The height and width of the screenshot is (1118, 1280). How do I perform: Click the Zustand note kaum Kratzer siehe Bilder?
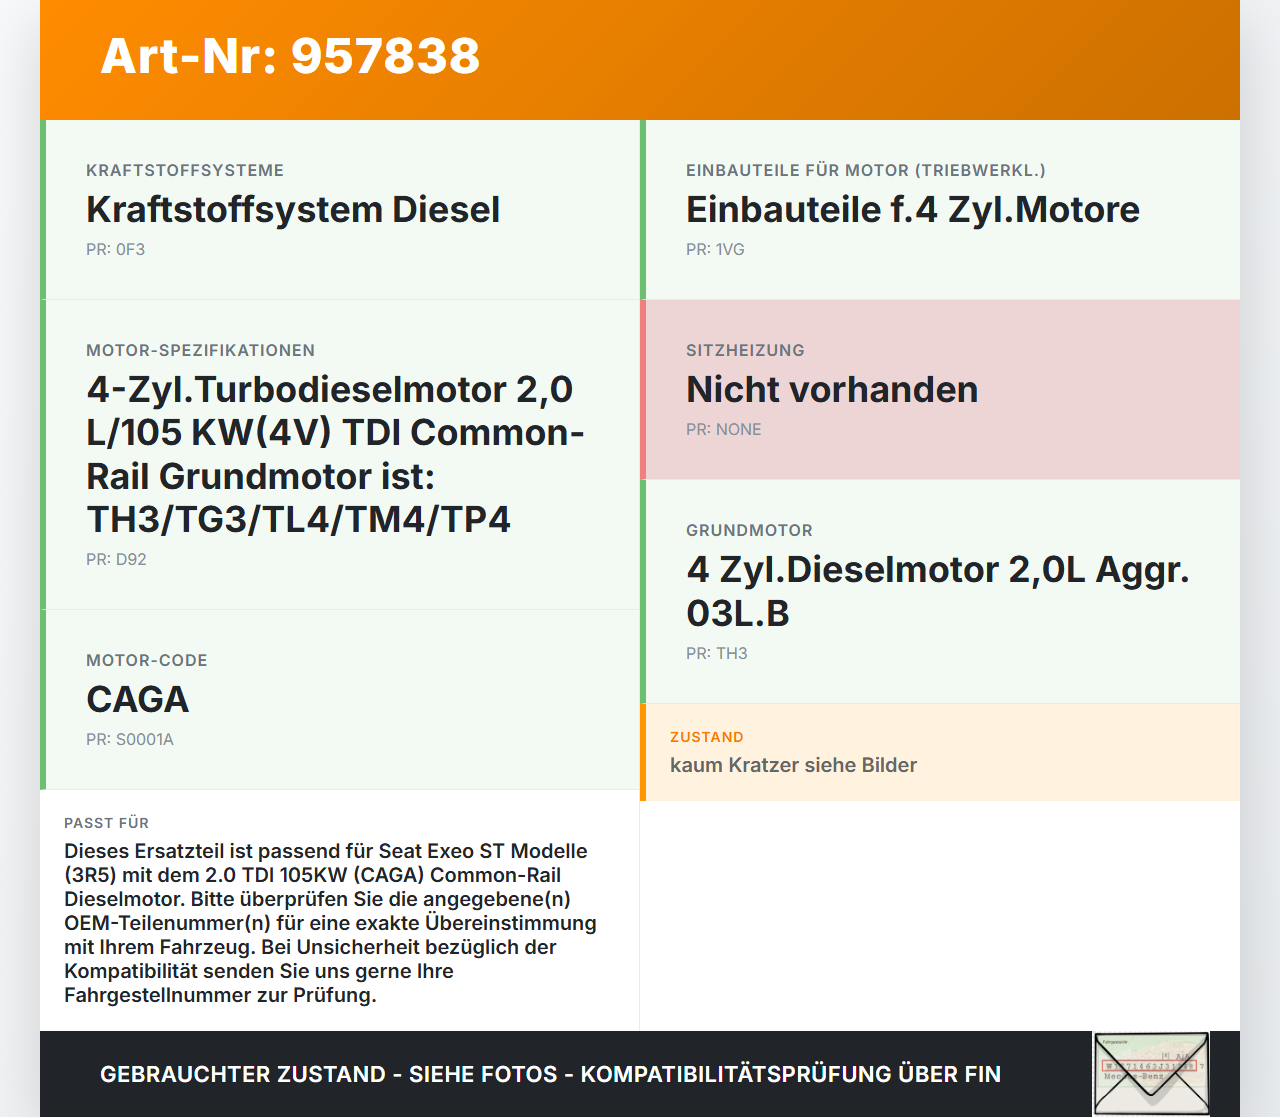[793, 765]
